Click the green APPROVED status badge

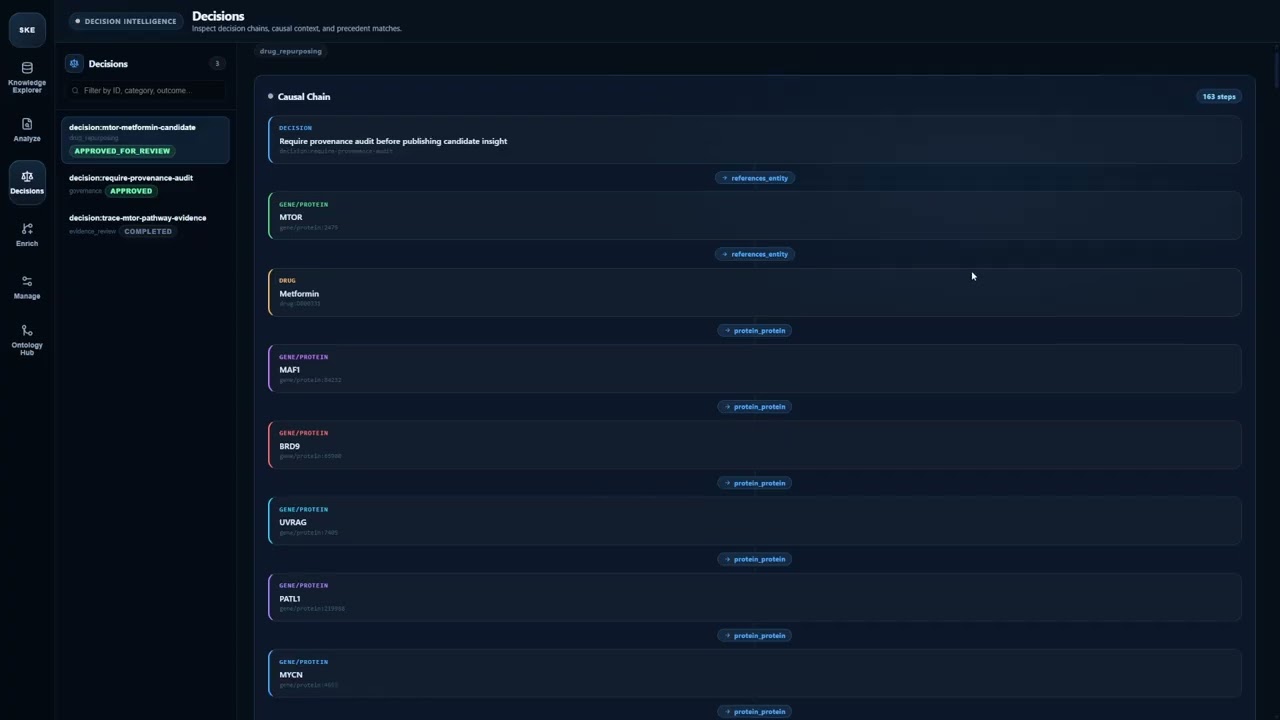click(131, 191)
